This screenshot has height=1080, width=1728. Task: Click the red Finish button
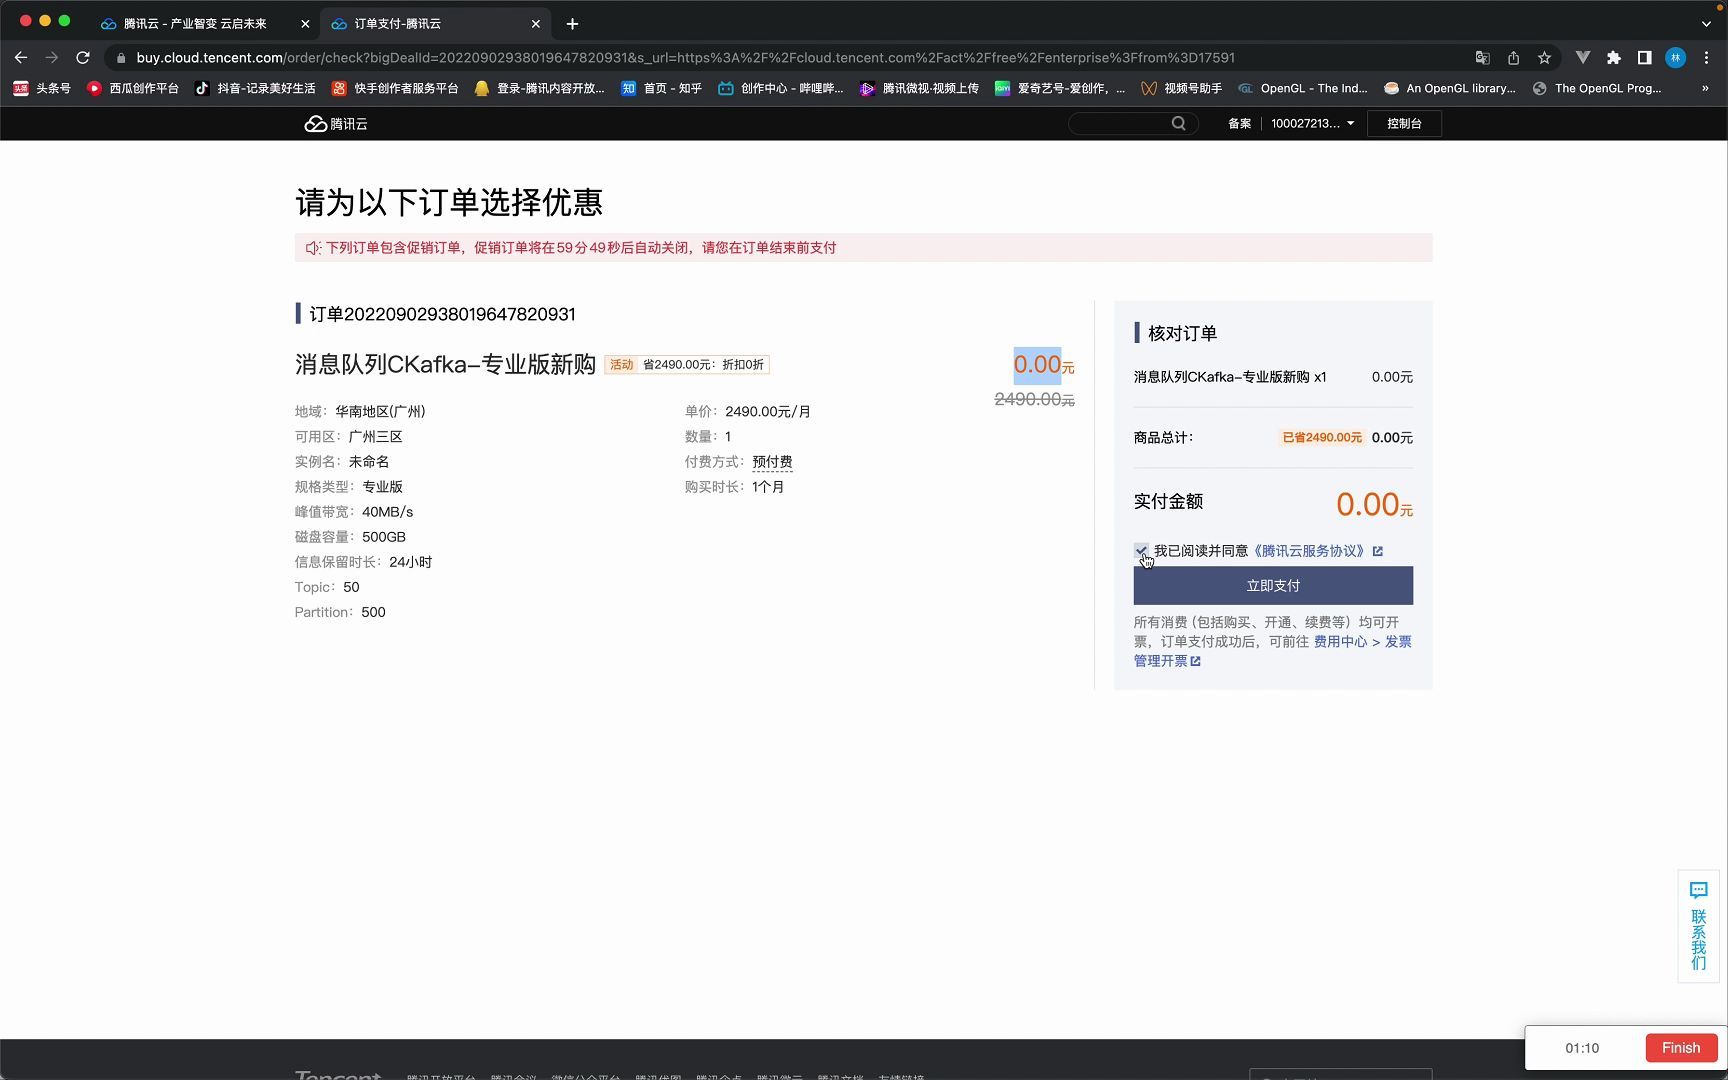(1681, 1048)
